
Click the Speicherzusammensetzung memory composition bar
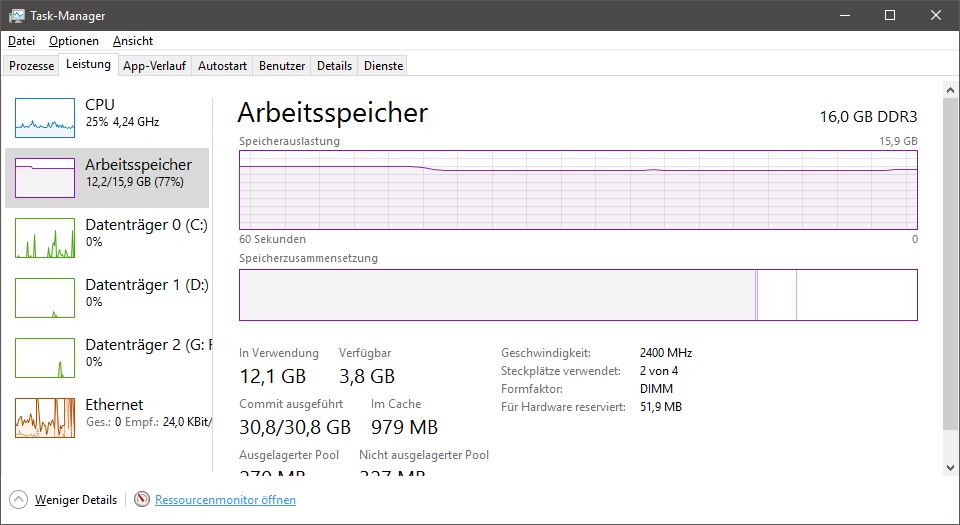[578, 295]
